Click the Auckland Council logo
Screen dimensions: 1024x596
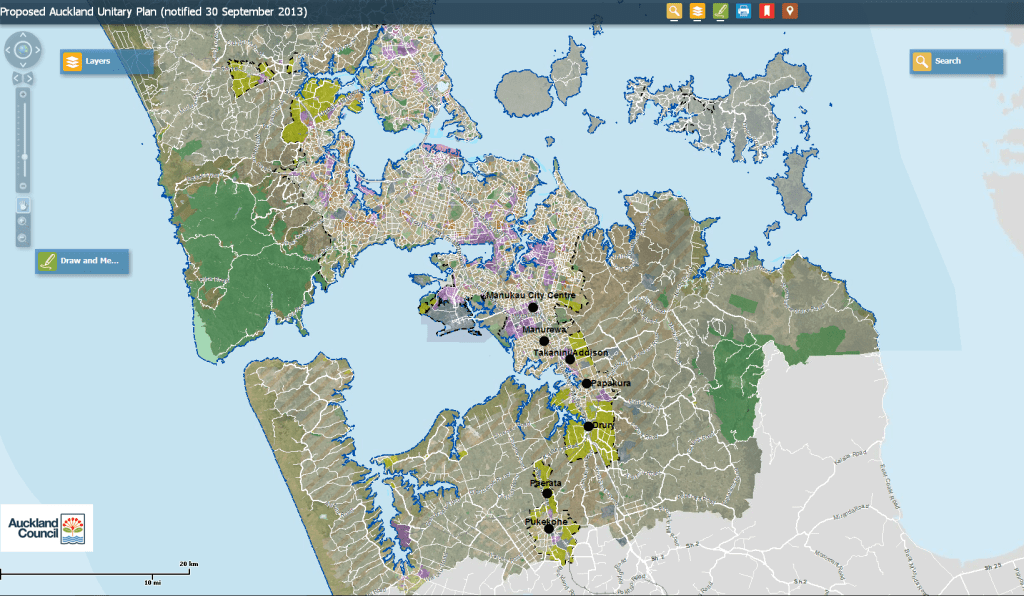[47, 528]
